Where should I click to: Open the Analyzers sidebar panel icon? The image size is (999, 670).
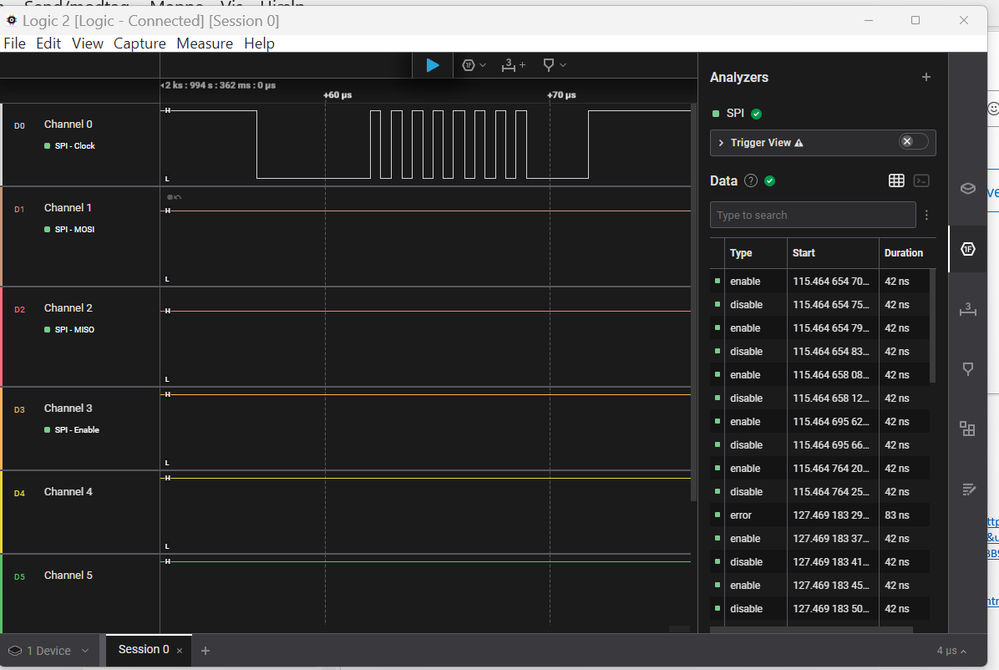tap(968, 249)
